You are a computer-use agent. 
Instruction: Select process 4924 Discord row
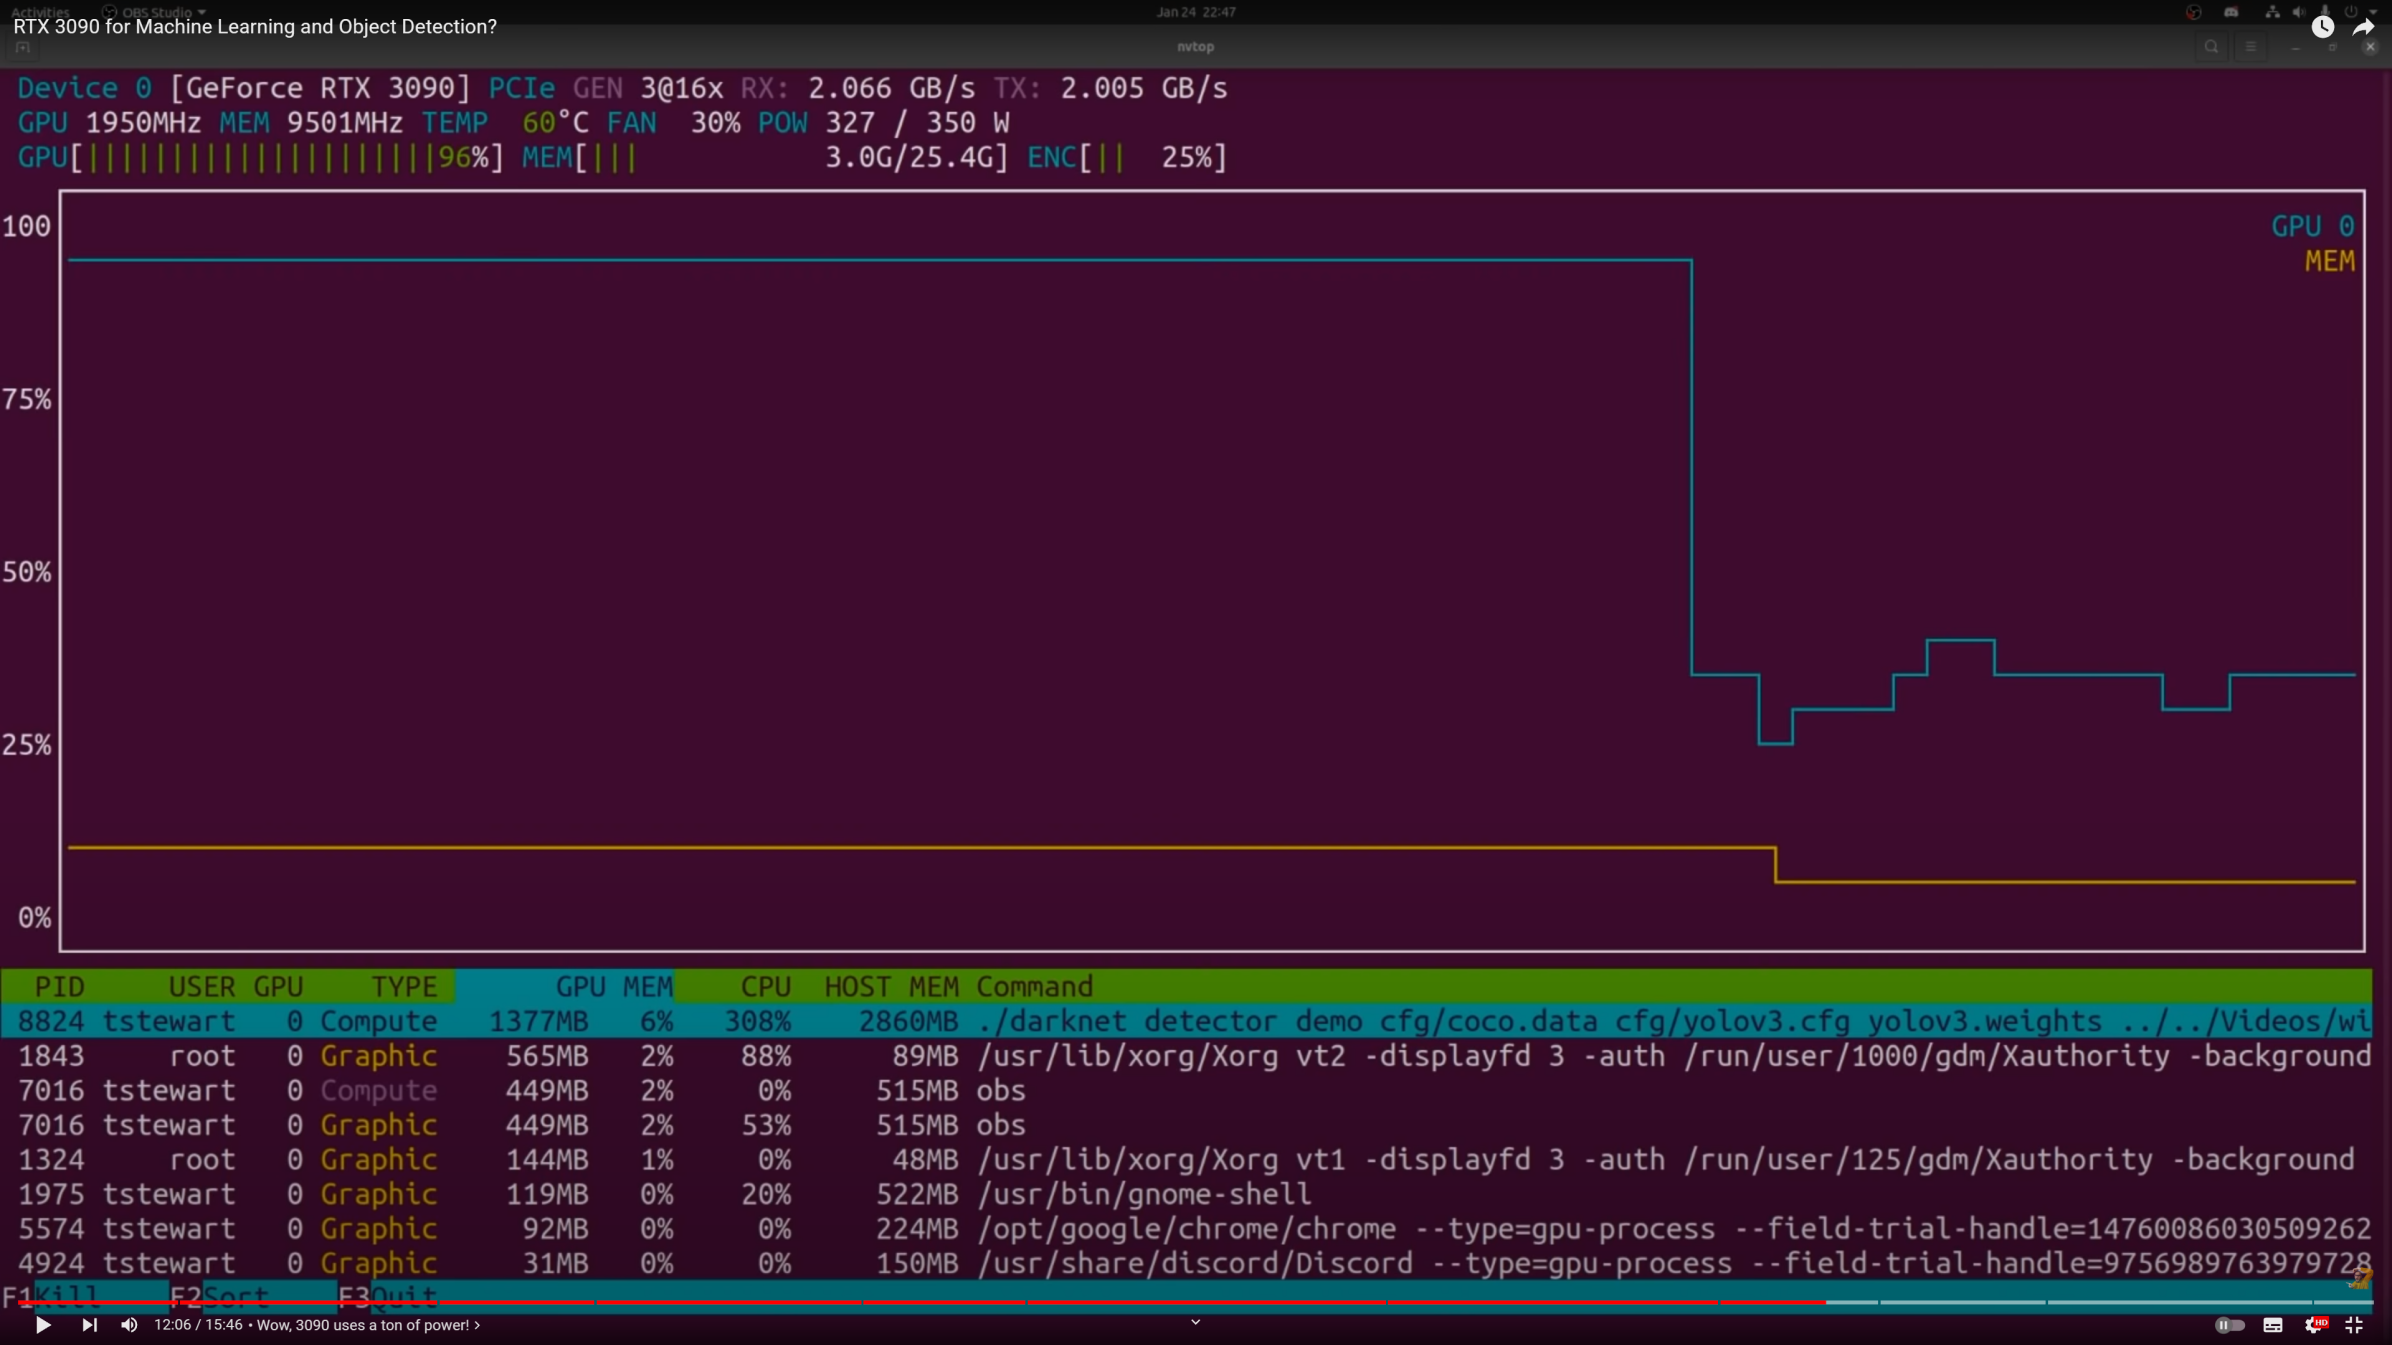coord(1186,1263)
